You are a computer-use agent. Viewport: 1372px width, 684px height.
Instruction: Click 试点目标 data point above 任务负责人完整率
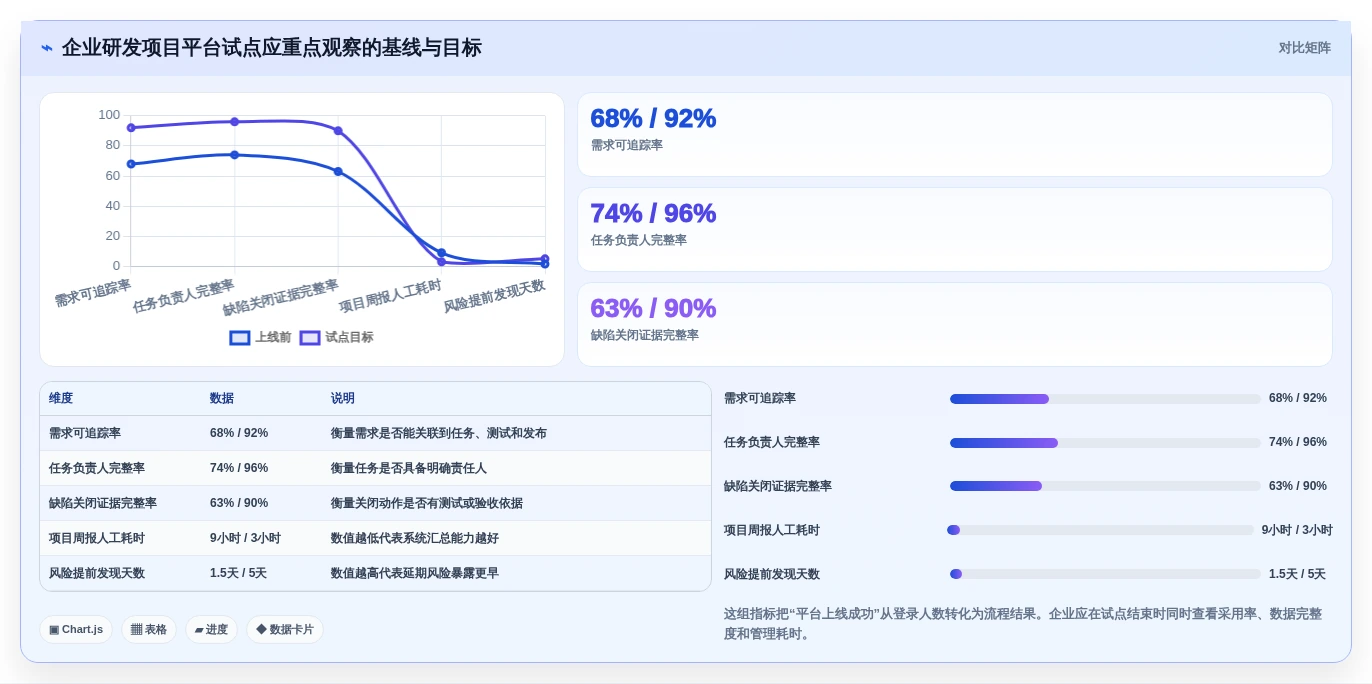[235, 122]
